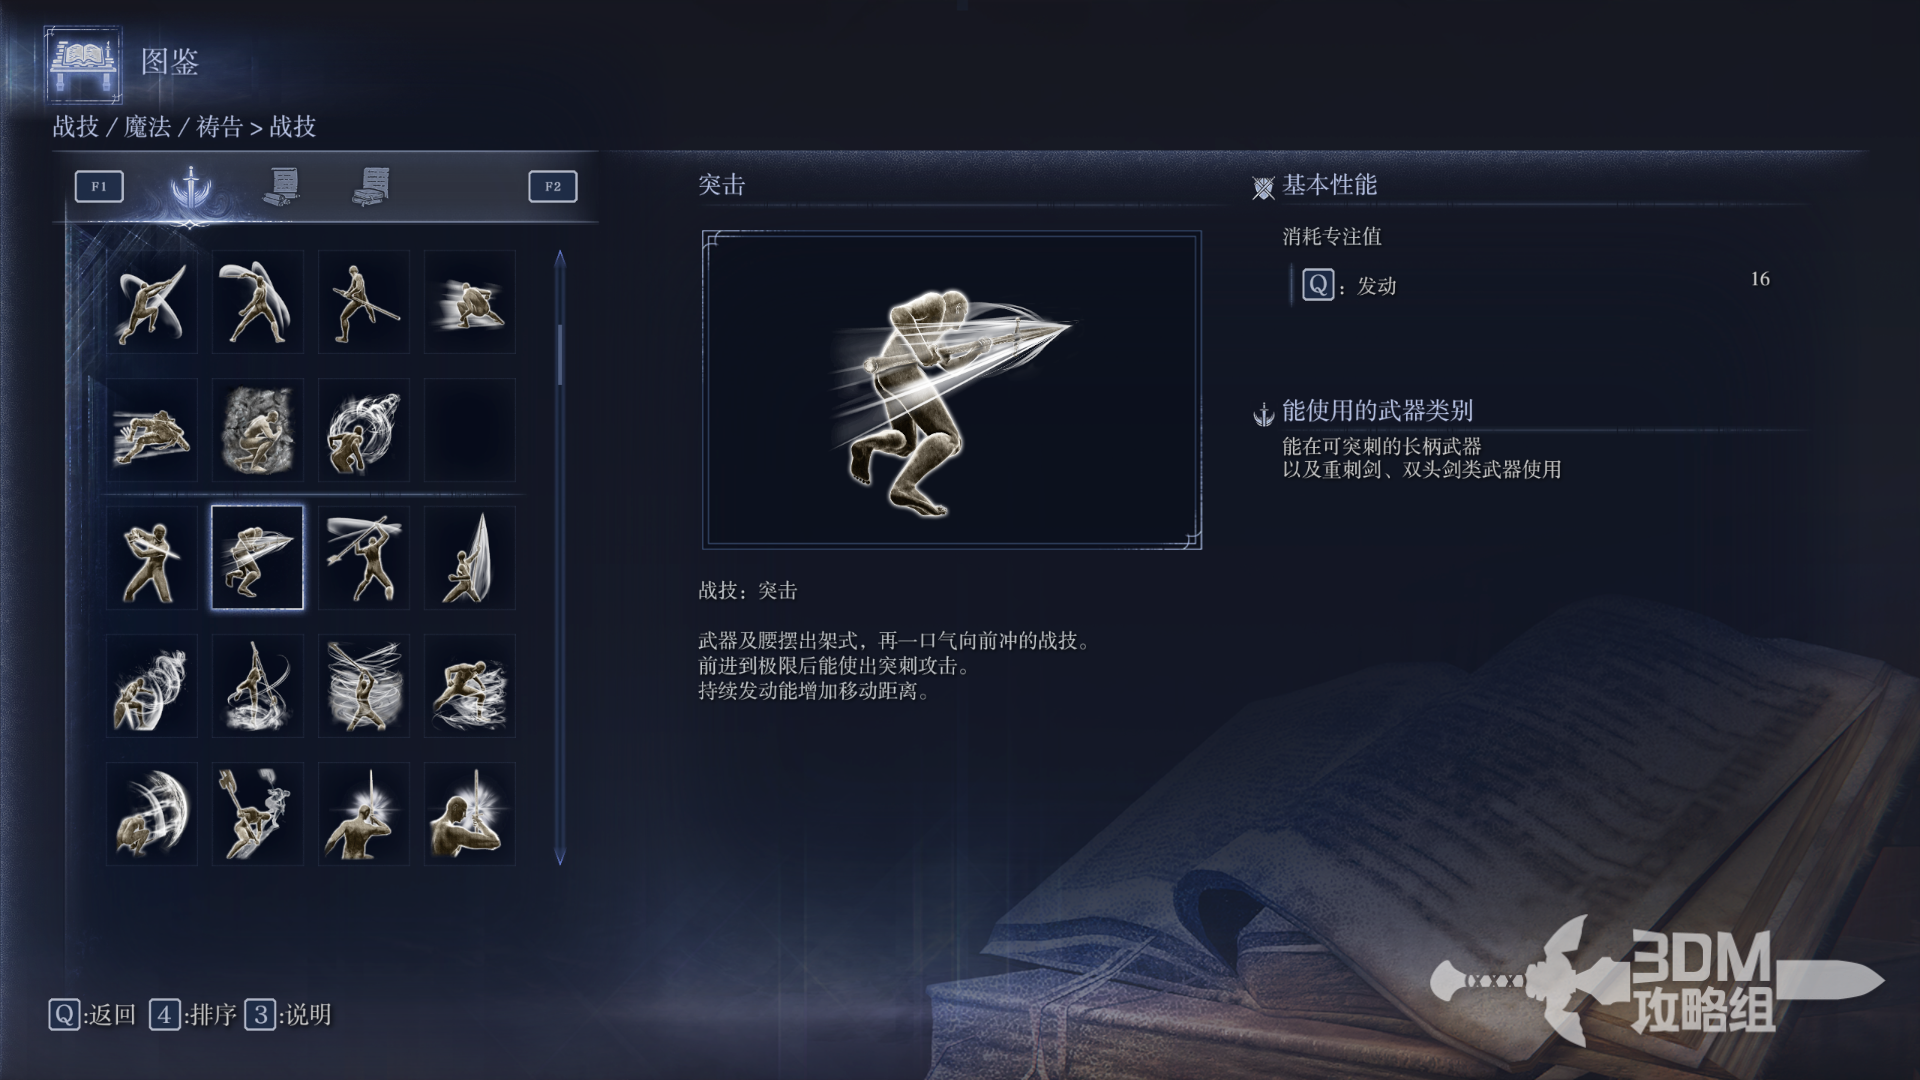1920x1080 pixels.
Task: Toggle the 说明 description option
Action: (288, 1015)
